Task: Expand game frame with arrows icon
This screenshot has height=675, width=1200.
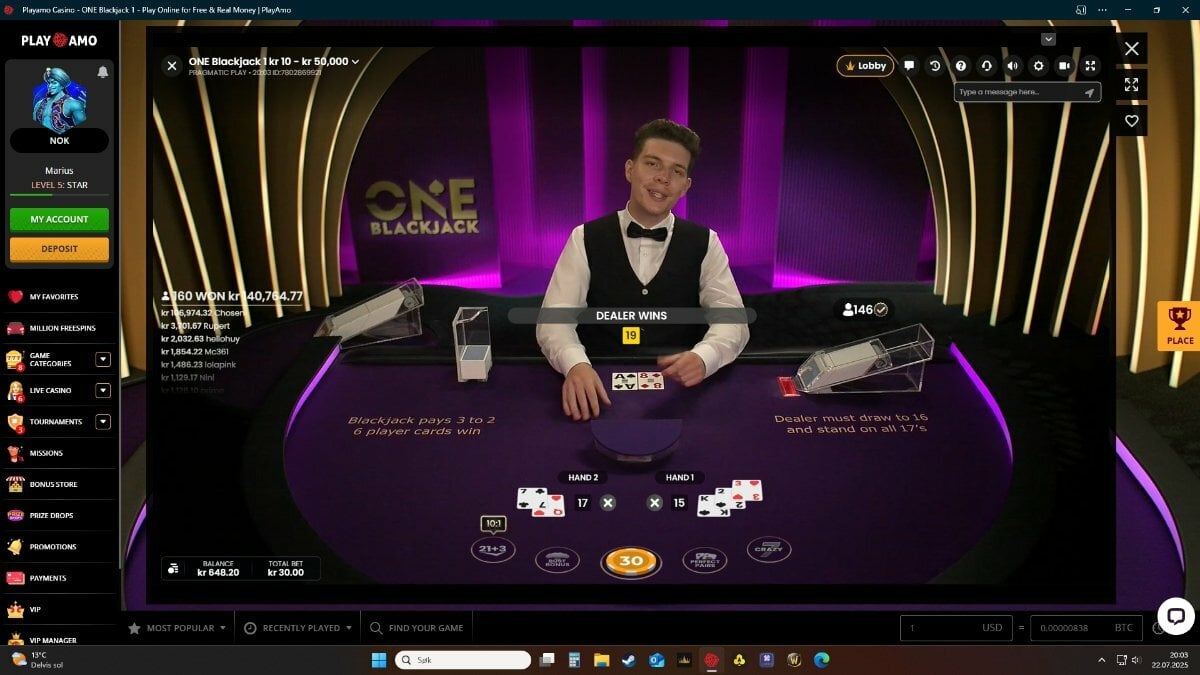Action: click(1131, 85)
